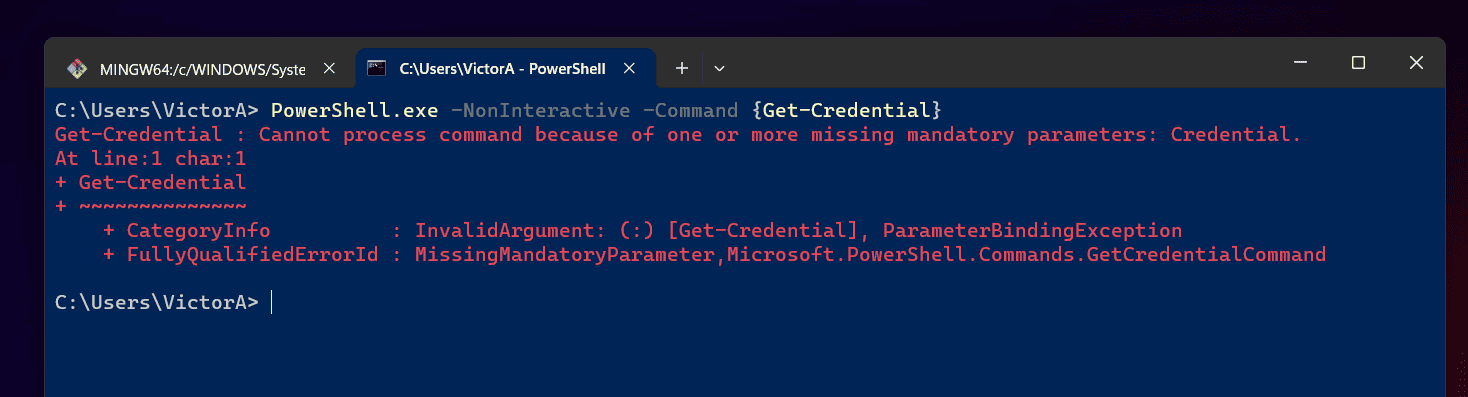This screenshot has height=397, width=1468.
Task: Click the PowerShell.exe command text
Action: (x=355, y=110)
